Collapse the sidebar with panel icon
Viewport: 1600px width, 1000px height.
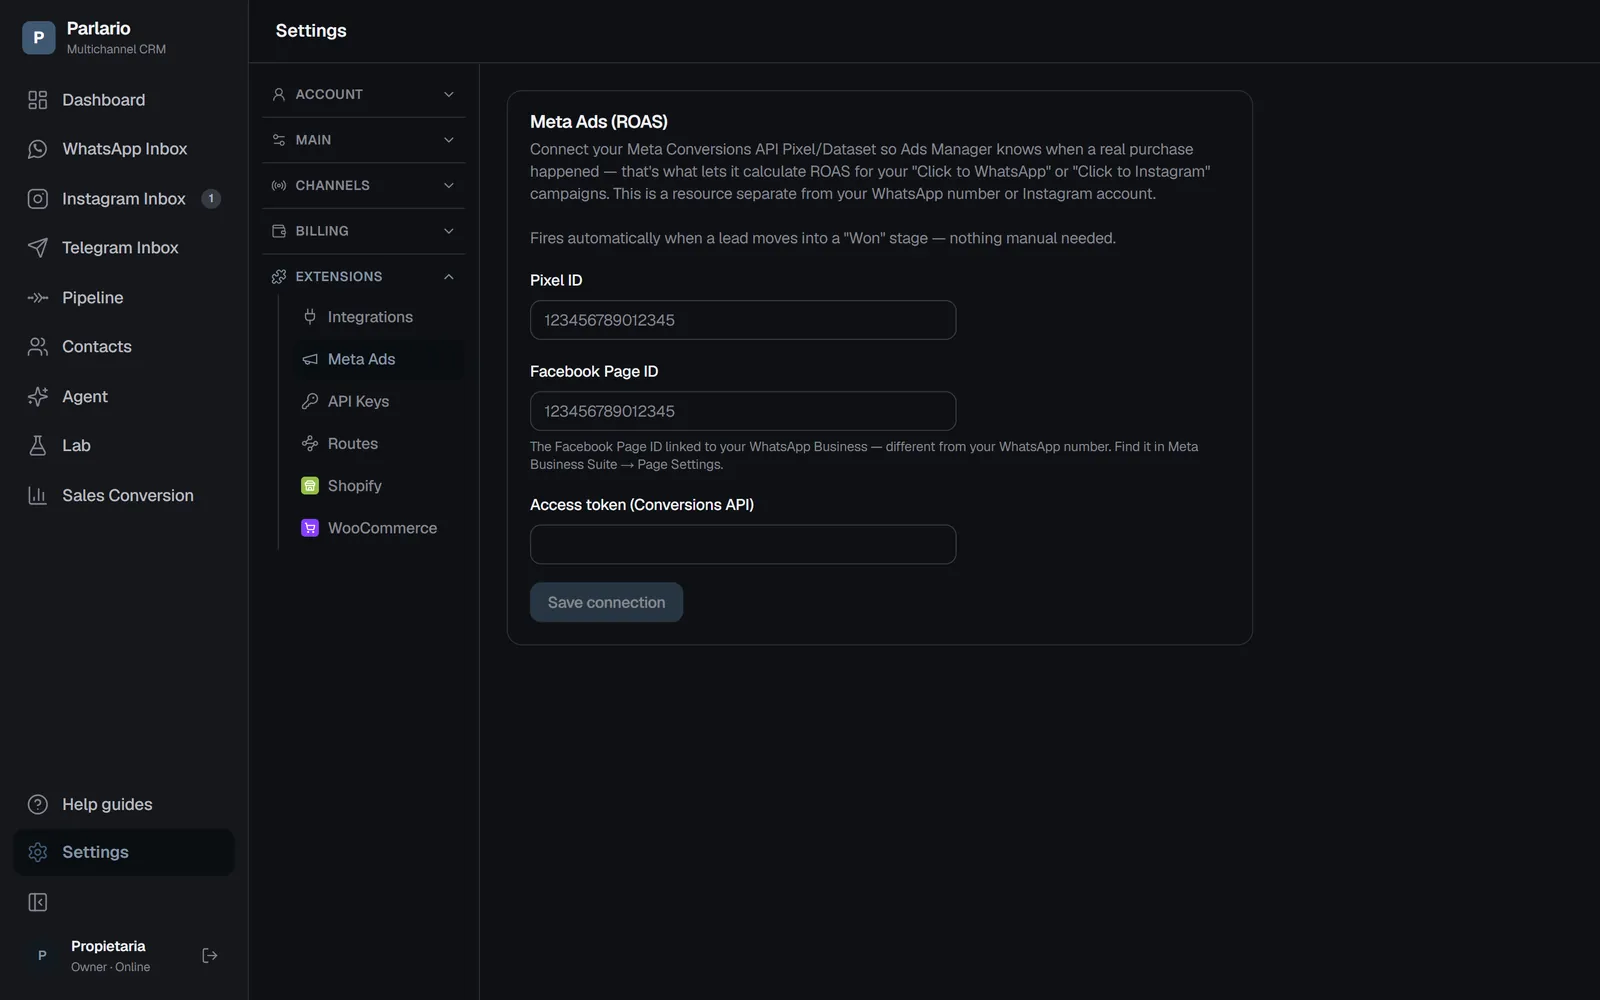tap(38, 903)
